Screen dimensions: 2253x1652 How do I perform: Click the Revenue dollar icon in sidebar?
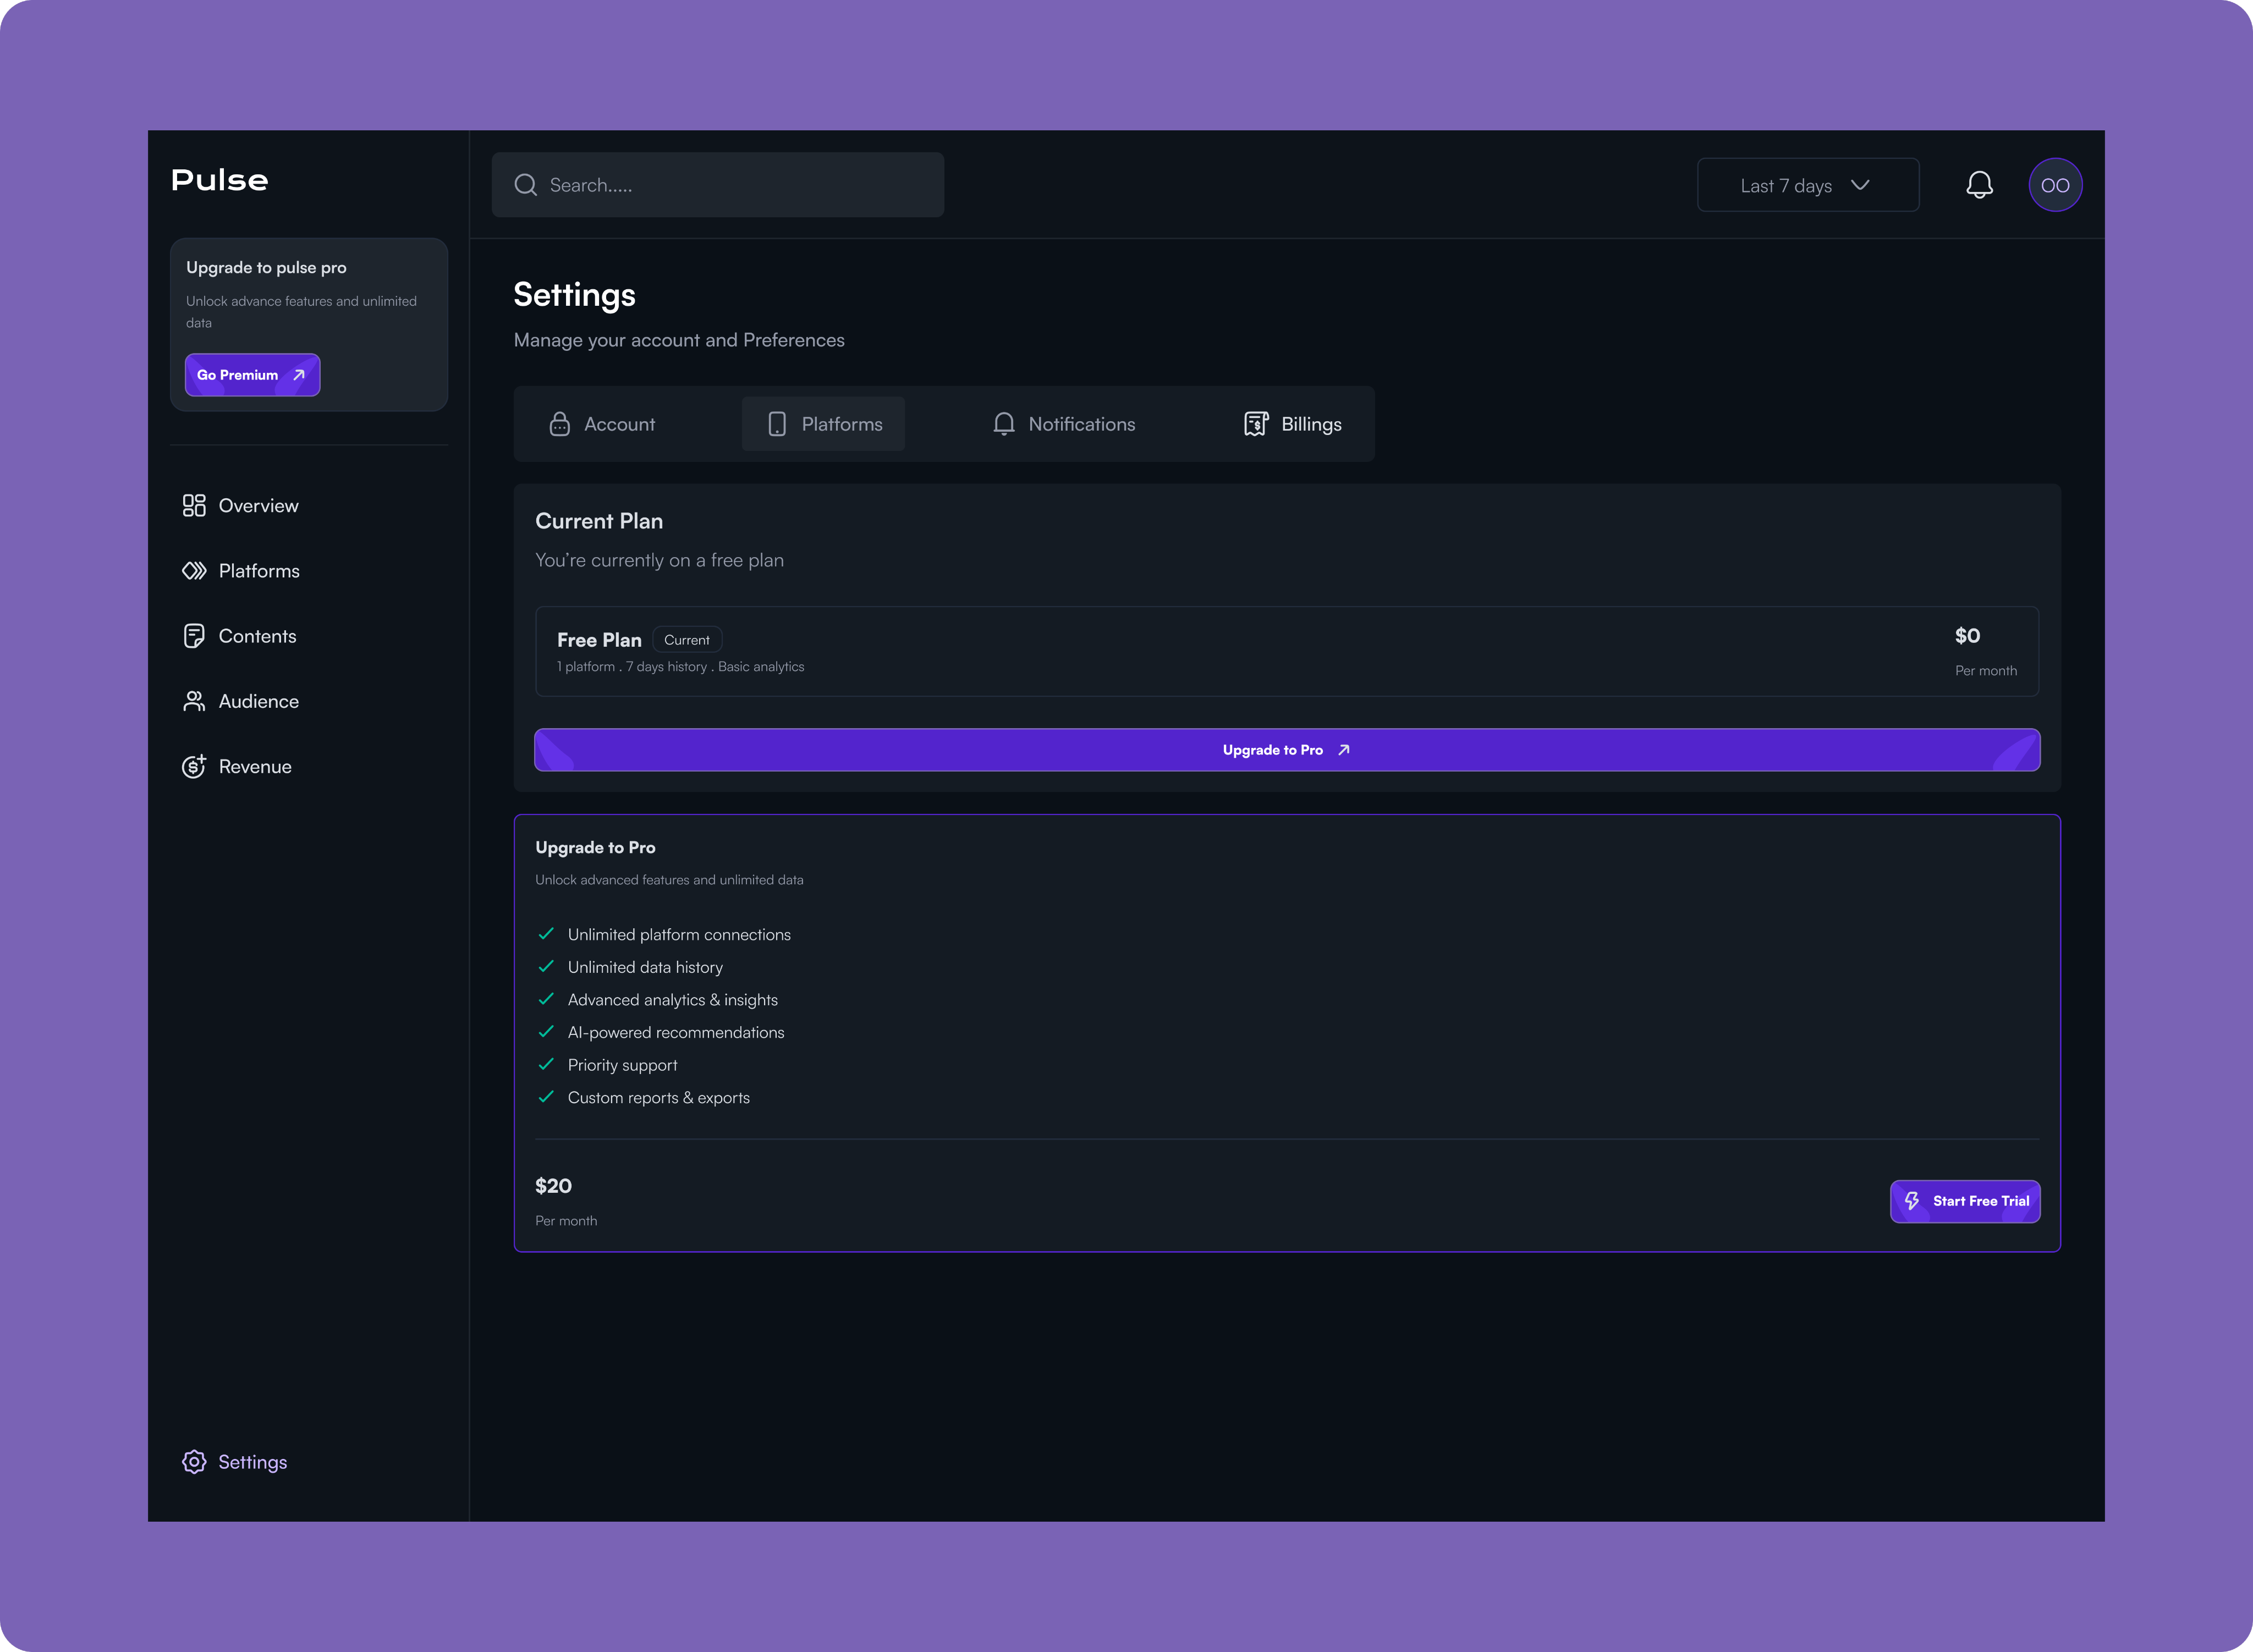point(194,767)
